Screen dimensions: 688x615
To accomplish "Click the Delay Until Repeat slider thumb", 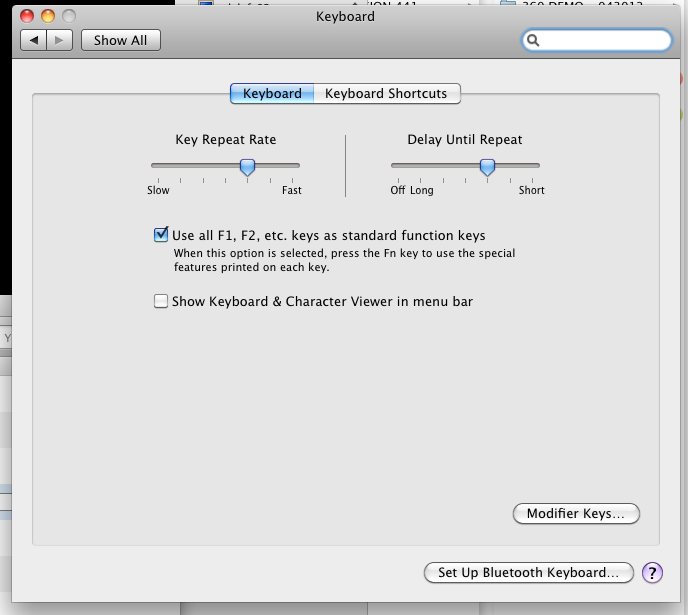I will click(487, 167).
